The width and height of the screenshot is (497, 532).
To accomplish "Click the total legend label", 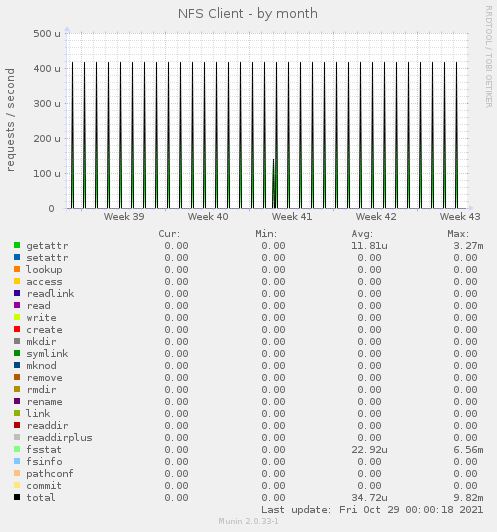I will click(41, 497).
